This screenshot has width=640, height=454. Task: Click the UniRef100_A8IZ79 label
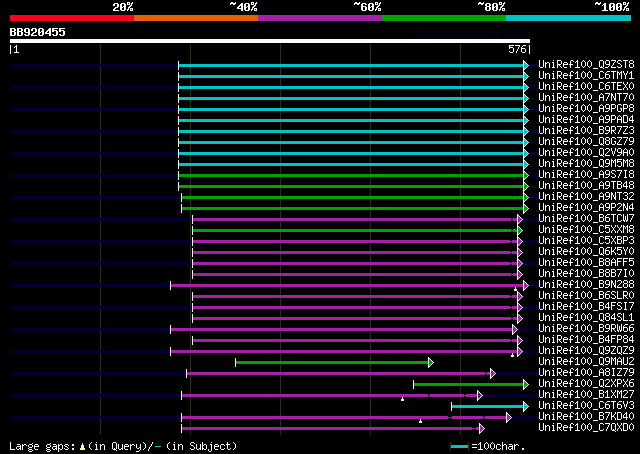(586, 373)
